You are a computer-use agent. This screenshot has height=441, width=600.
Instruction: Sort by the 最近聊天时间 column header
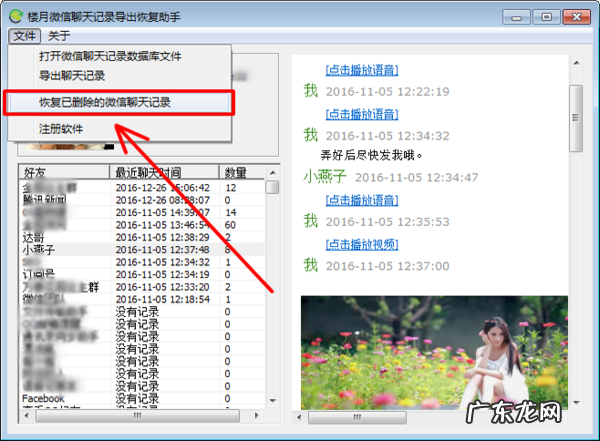(x=165, y=172)
